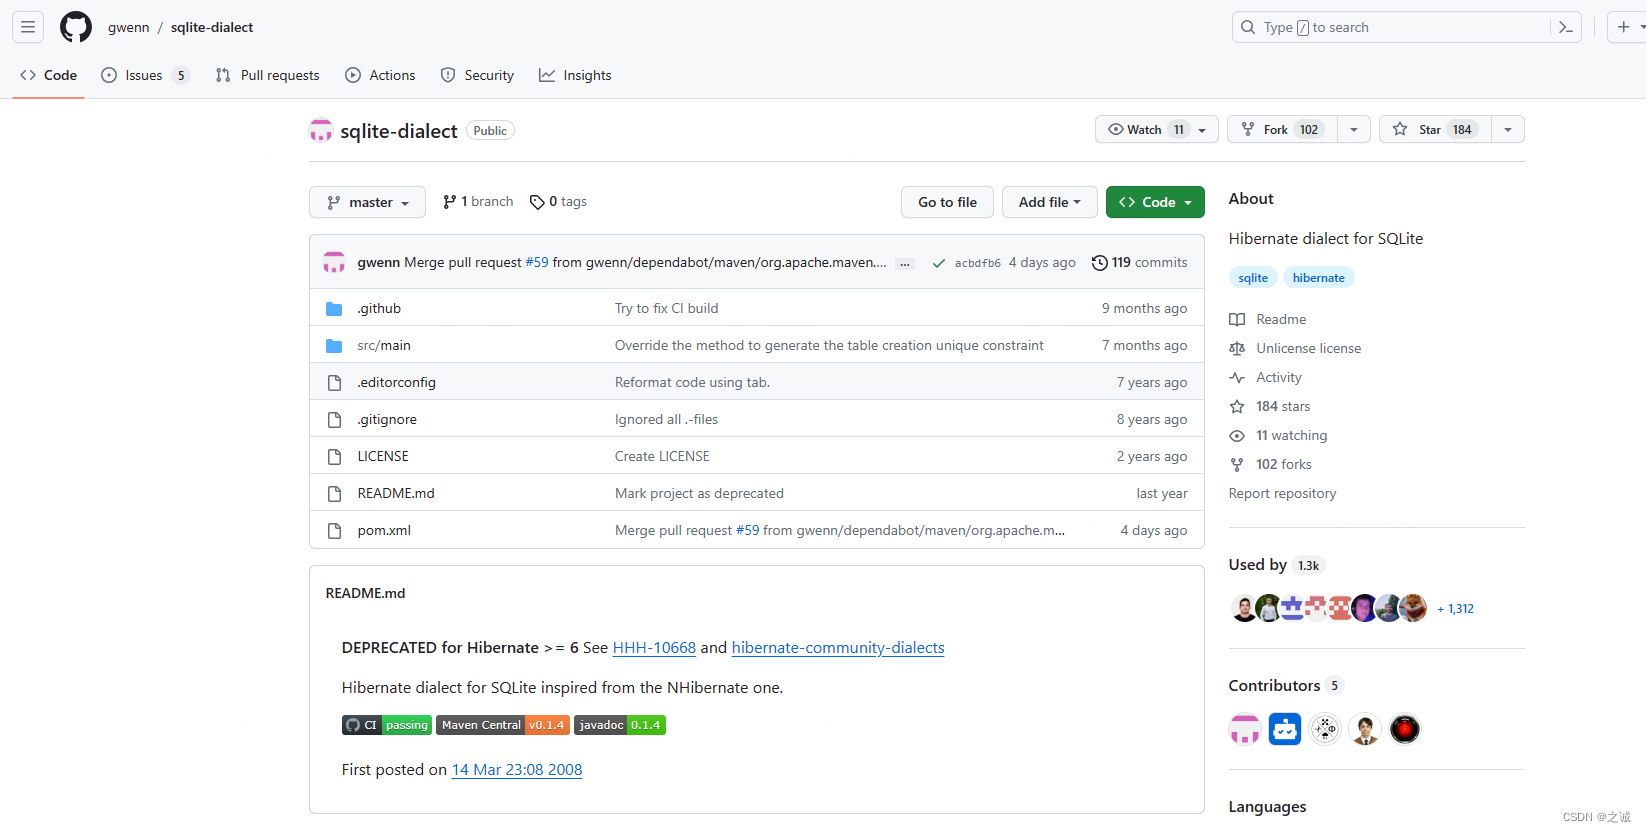Expand the Add file dropdown
This screenshot has width=1646, height=832.
[1050, 202]
